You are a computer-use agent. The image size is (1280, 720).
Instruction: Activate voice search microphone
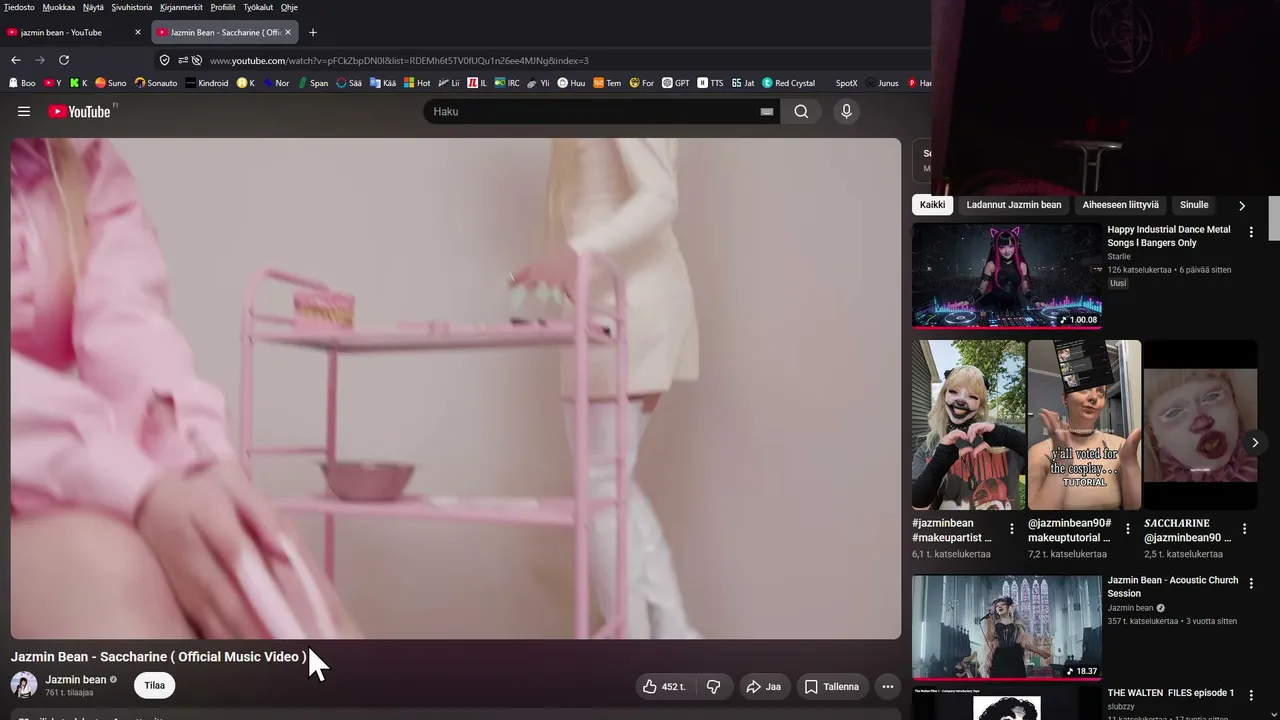(x=846, y=112)
